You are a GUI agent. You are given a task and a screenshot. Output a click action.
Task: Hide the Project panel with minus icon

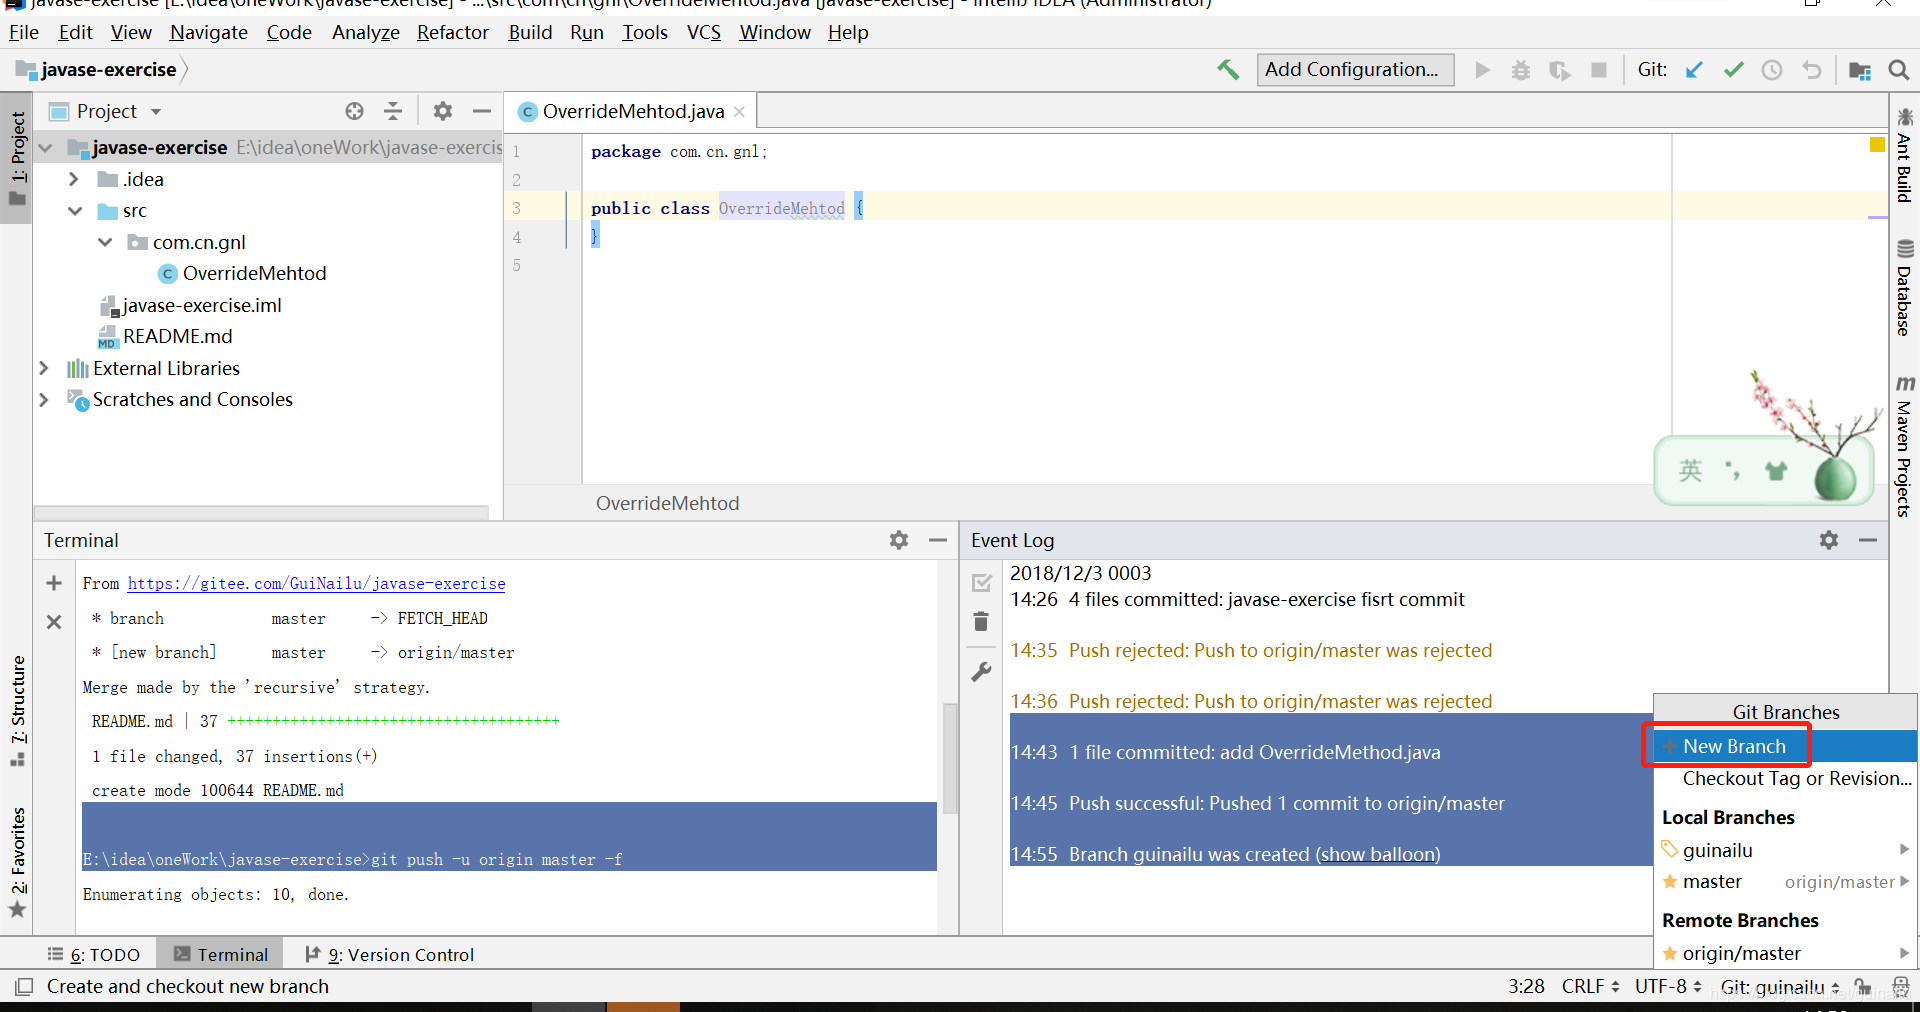point(482,111)
